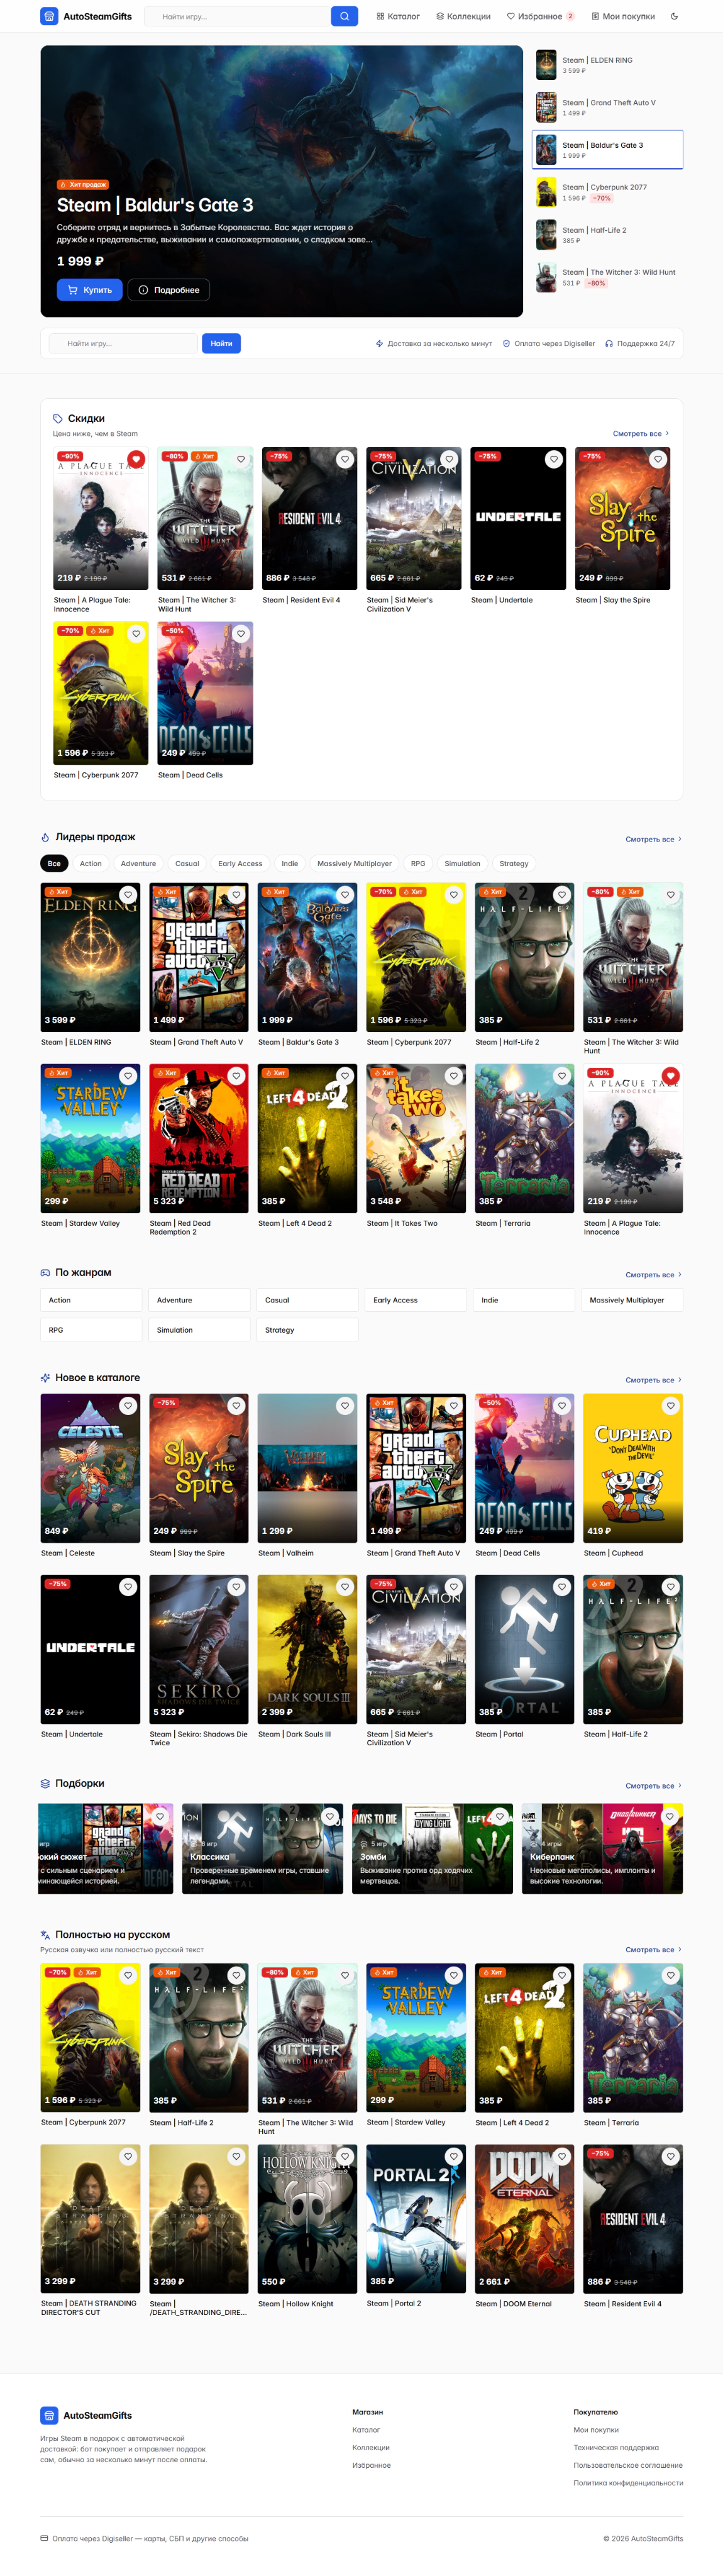
Task: Open Пользовательское соглашение footer link
Action: point(628,2465)
